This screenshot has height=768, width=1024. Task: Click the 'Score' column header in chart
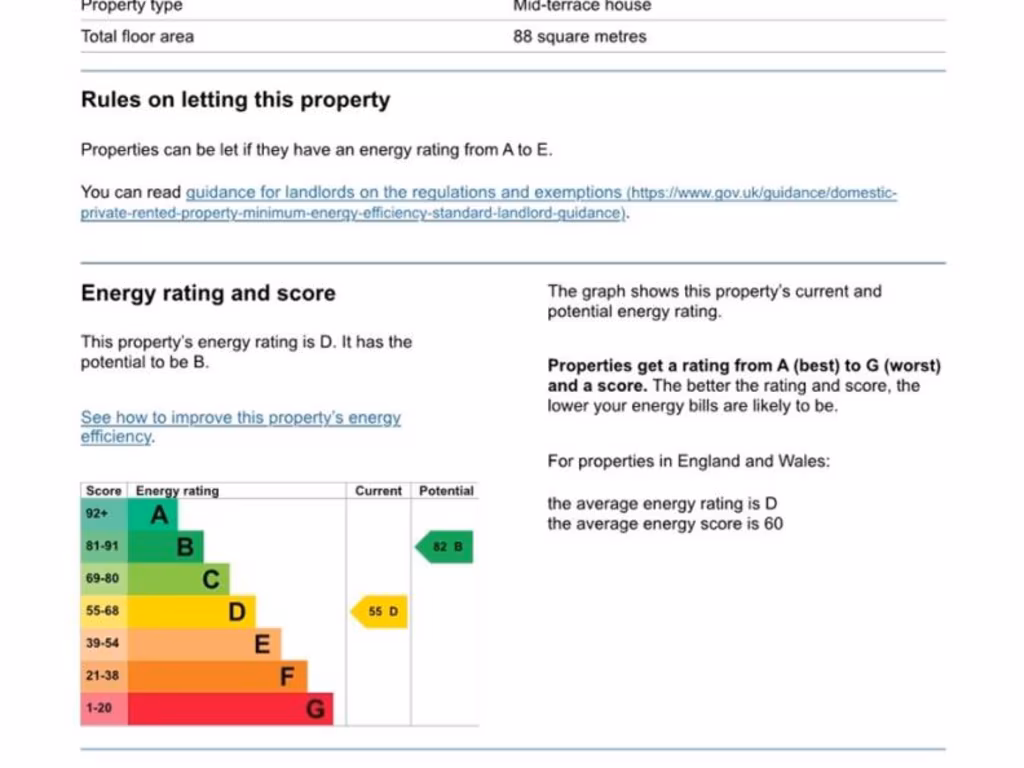(103, 491)
